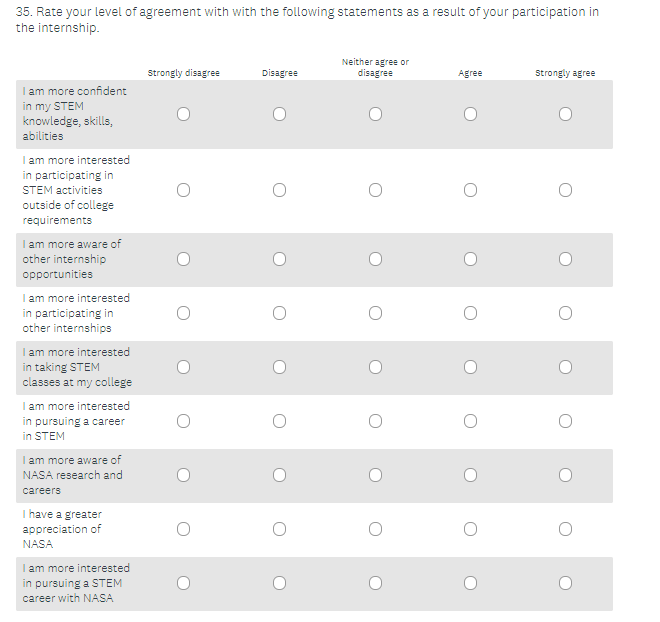Select Disagree for greater appreciation of NASA

(279, 529)
